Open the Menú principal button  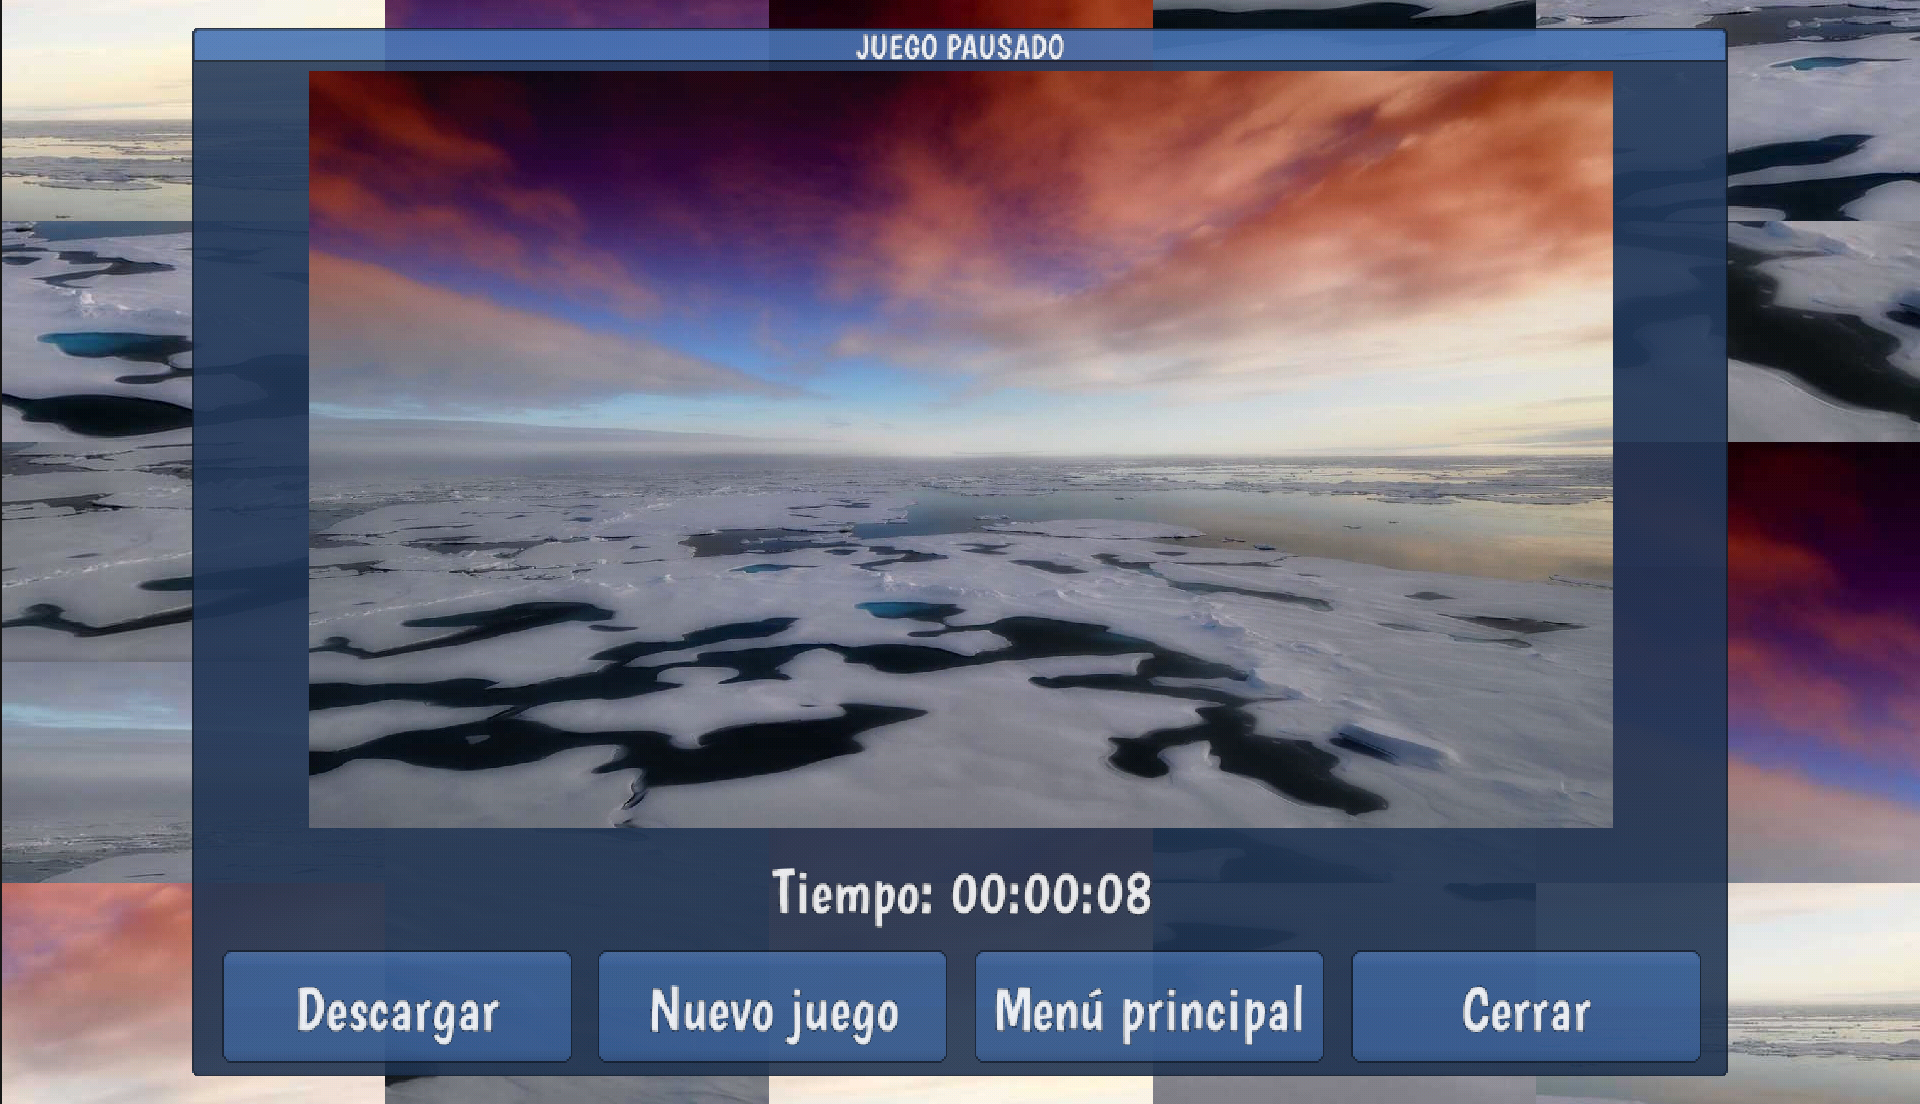click(x=1149, y=1006)
